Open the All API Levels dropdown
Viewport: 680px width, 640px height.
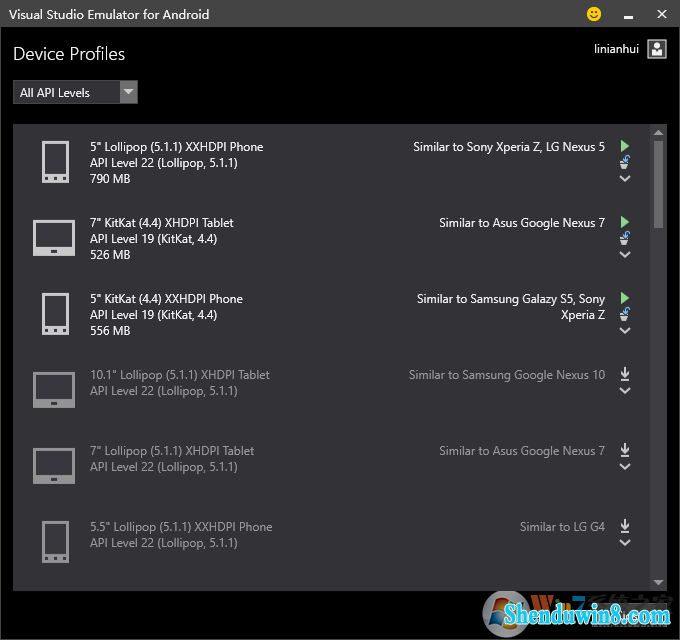click(x=75, y=92)
